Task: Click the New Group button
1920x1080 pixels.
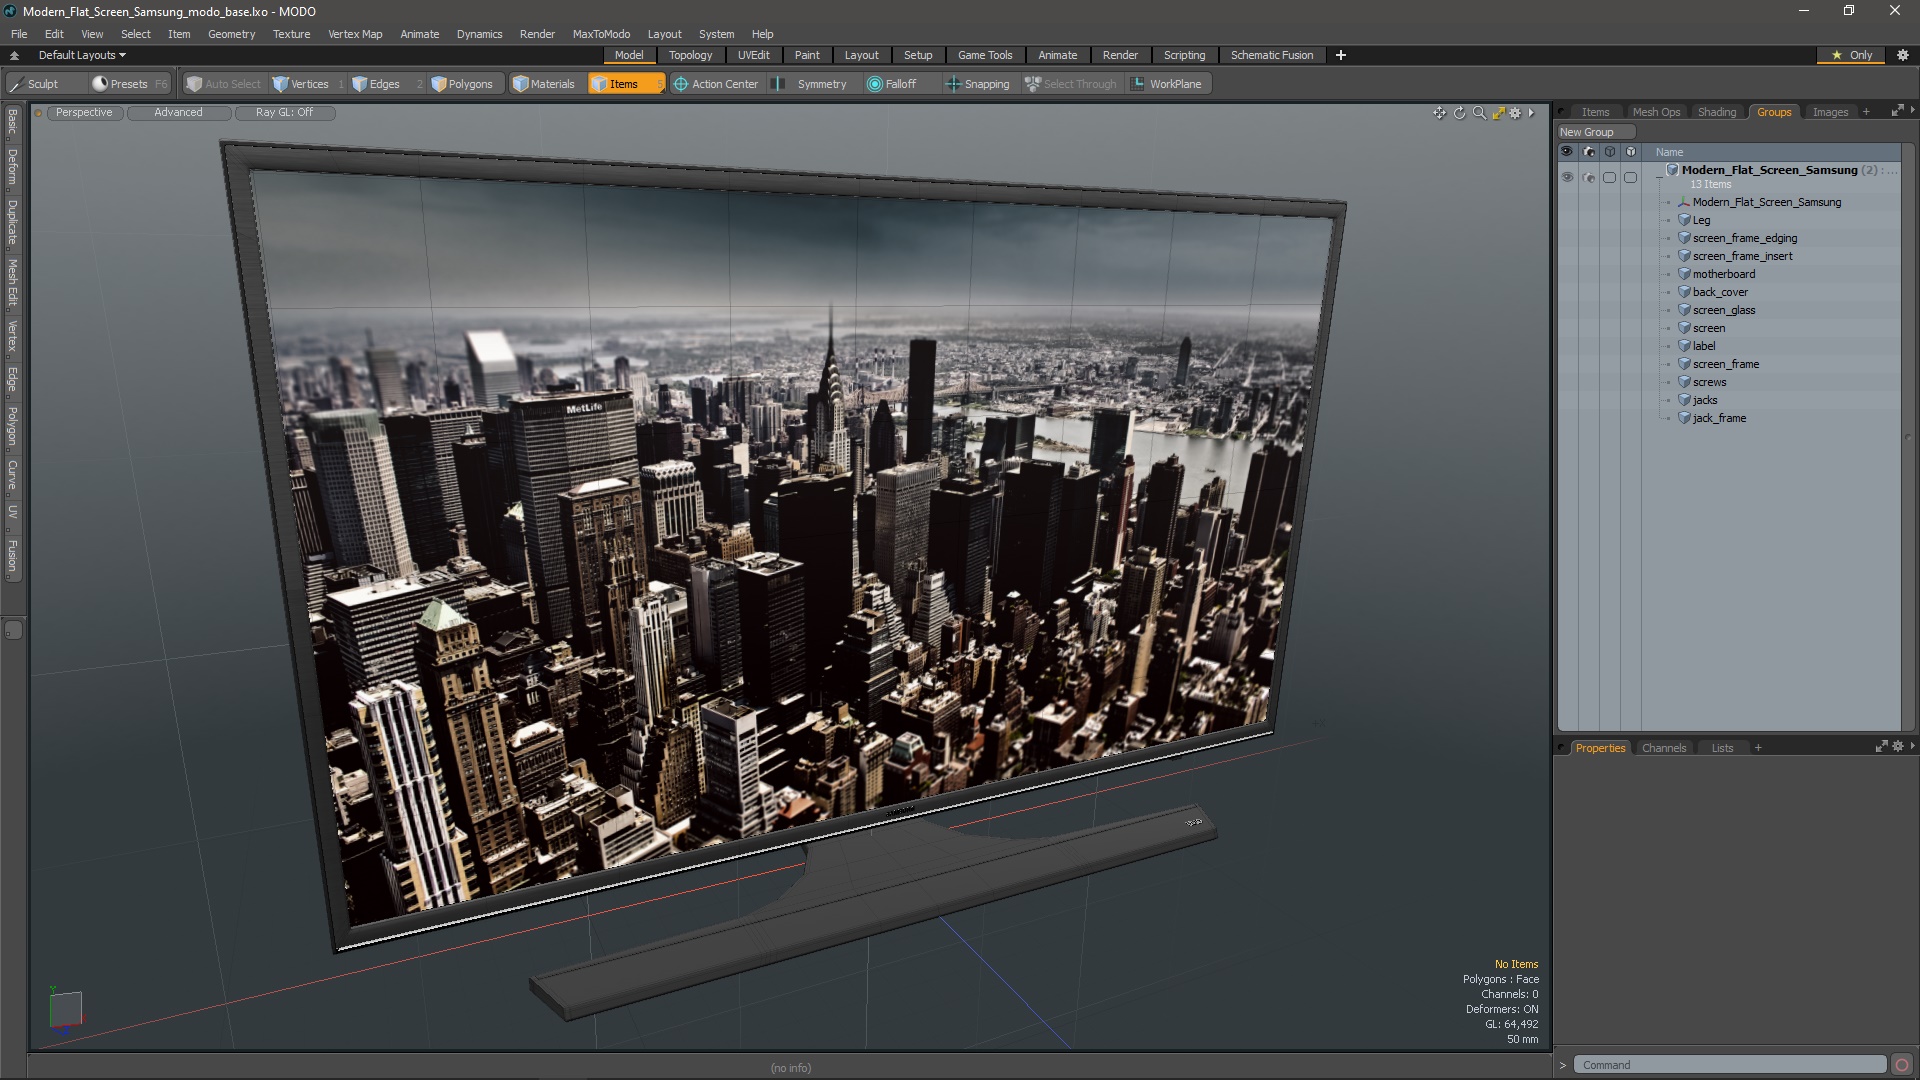Action: coord(1595,132)
